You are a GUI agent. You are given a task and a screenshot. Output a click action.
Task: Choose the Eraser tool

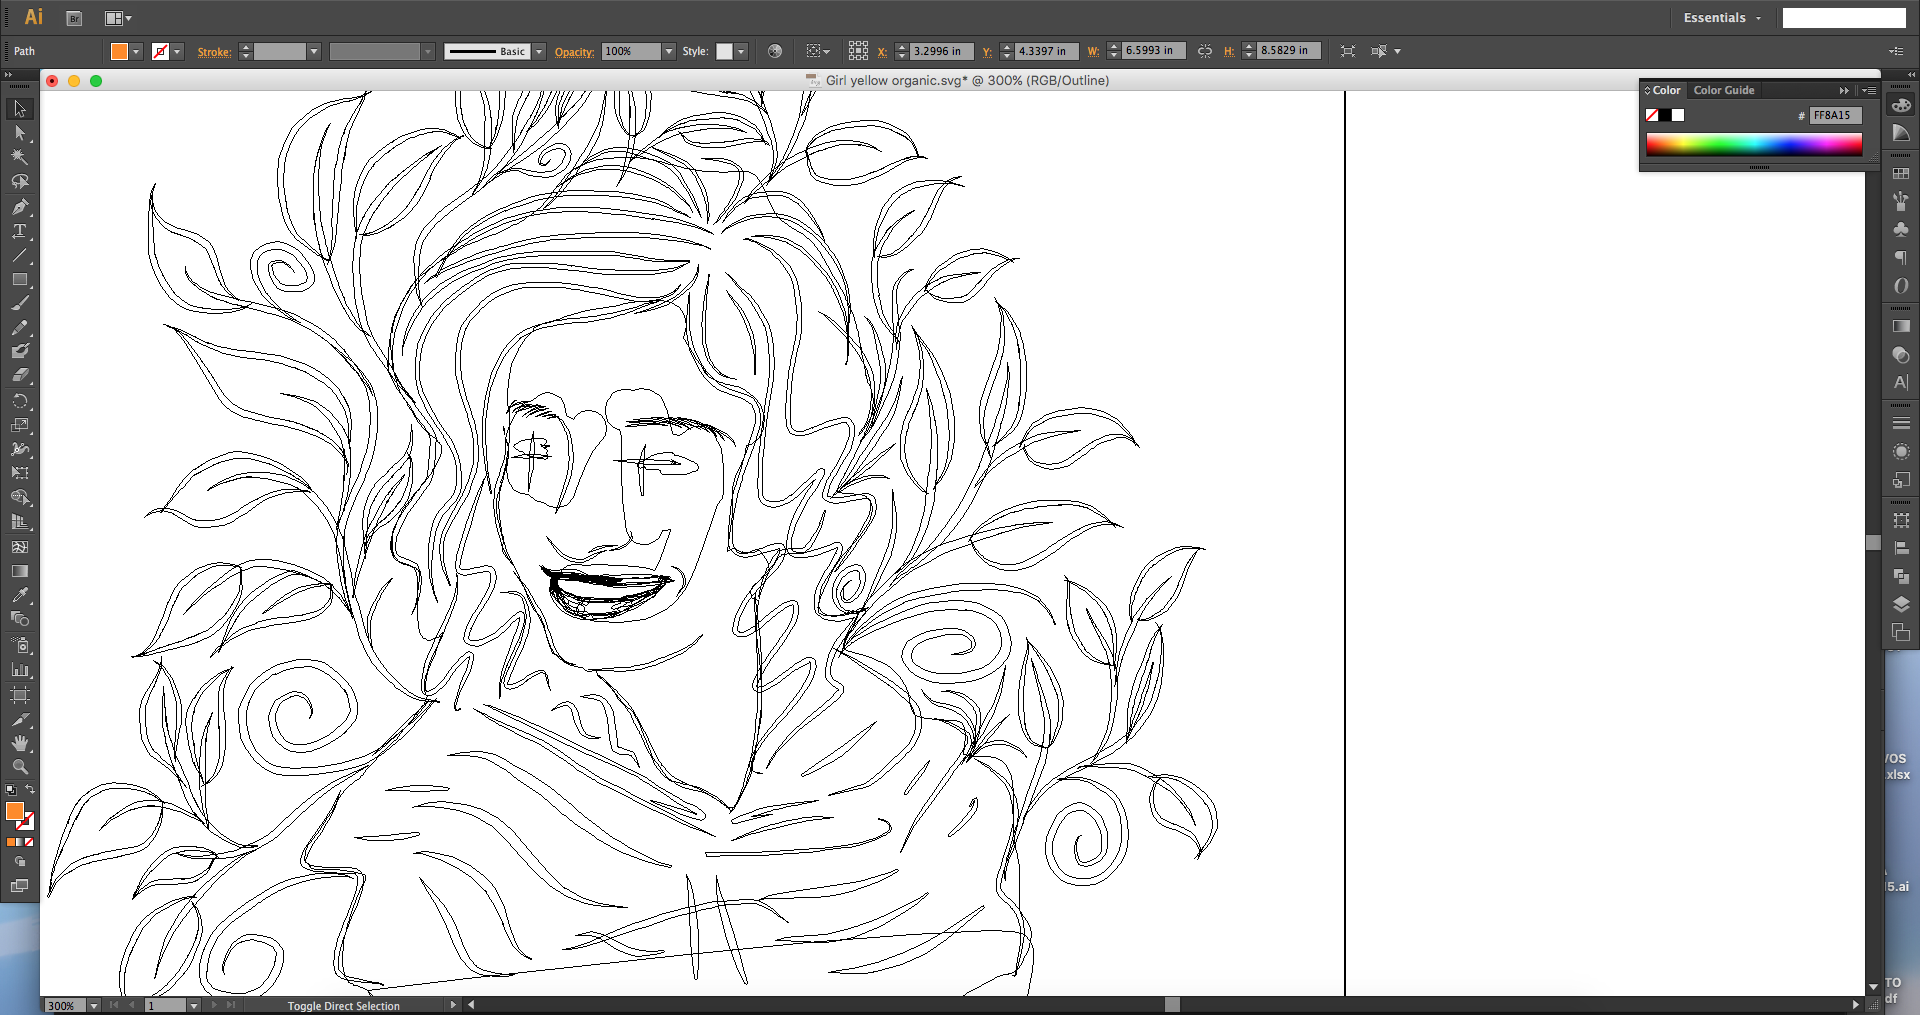click(x=20, y=375)
